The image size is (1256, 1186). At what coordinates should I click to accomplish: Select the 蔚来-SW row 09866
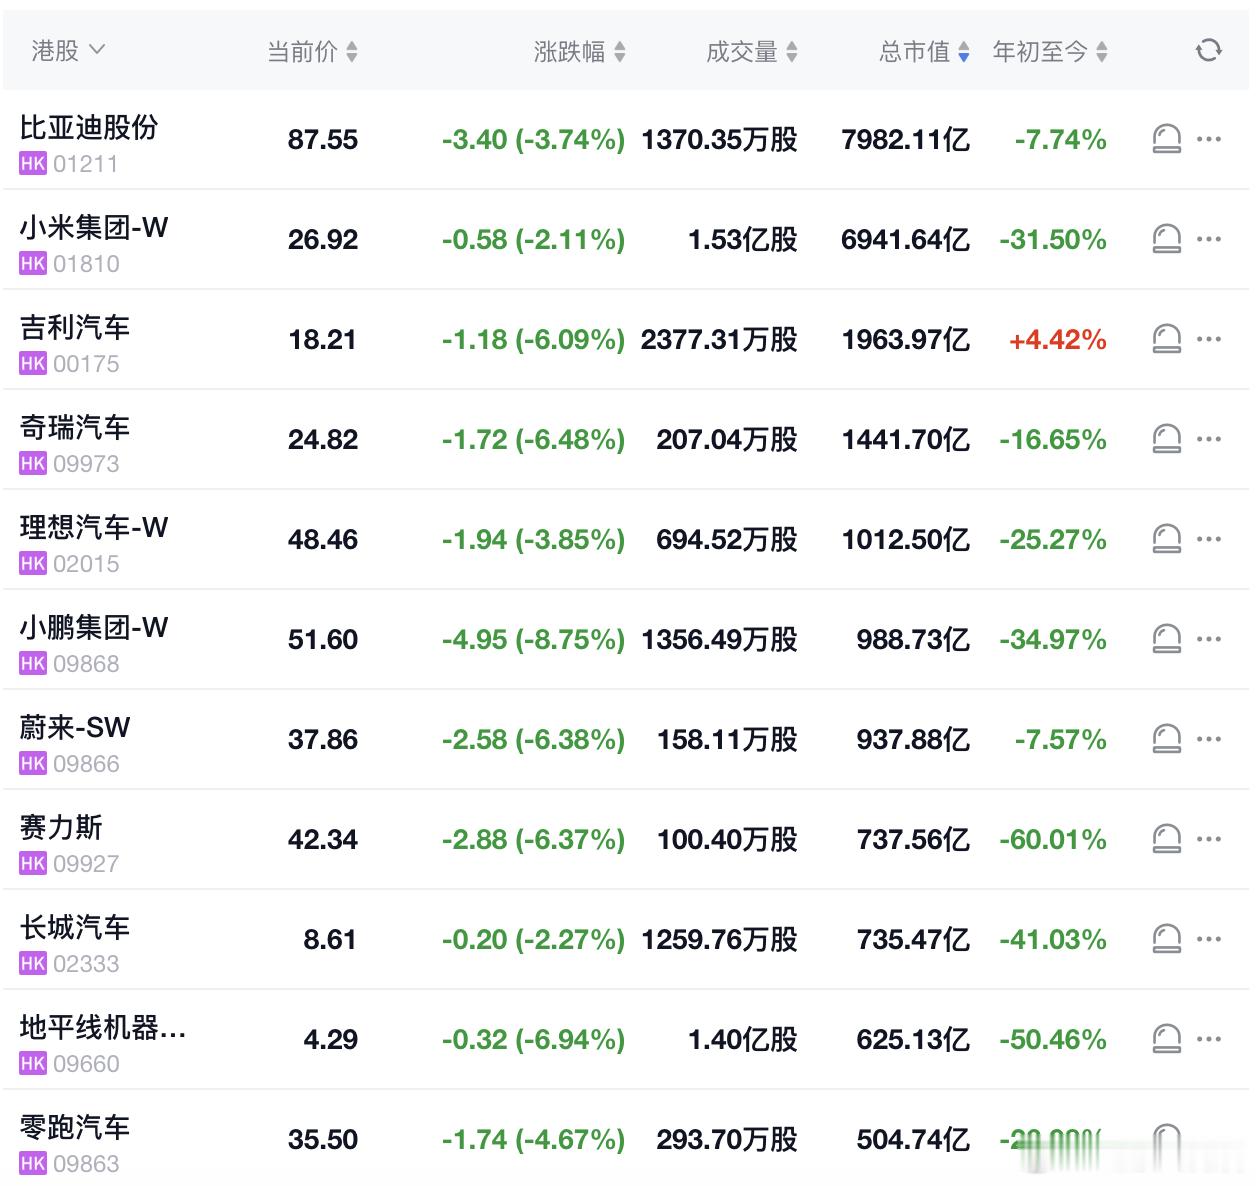[x=626, y=739]
